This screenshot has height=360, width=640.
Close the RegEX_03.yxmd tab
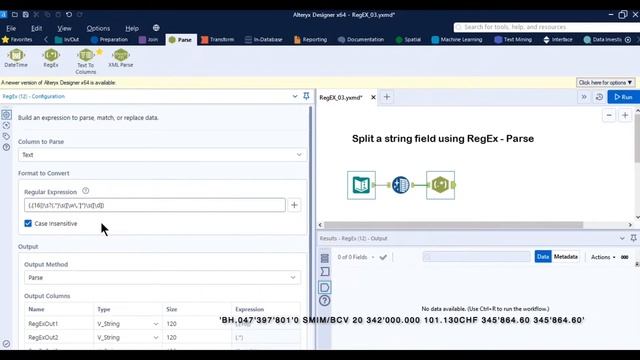click(x=373, y=97)
